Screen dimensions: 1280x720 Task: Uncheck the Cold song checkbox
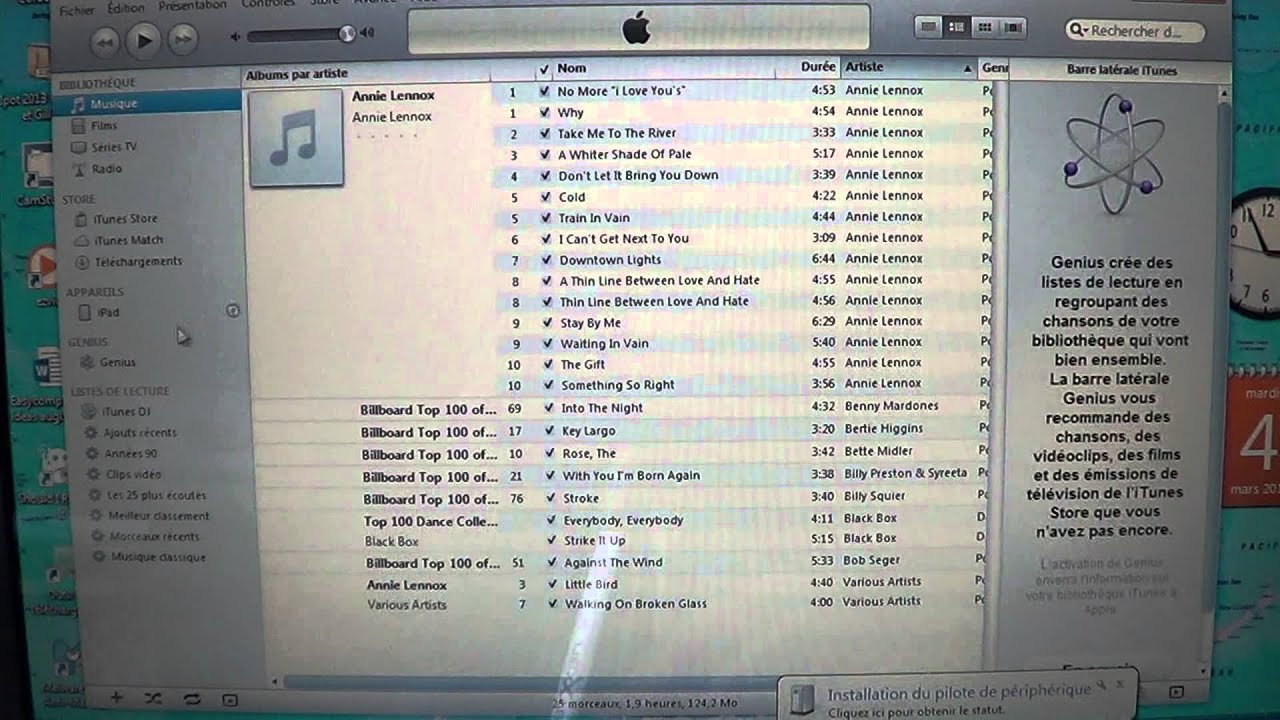pos(545,196)
